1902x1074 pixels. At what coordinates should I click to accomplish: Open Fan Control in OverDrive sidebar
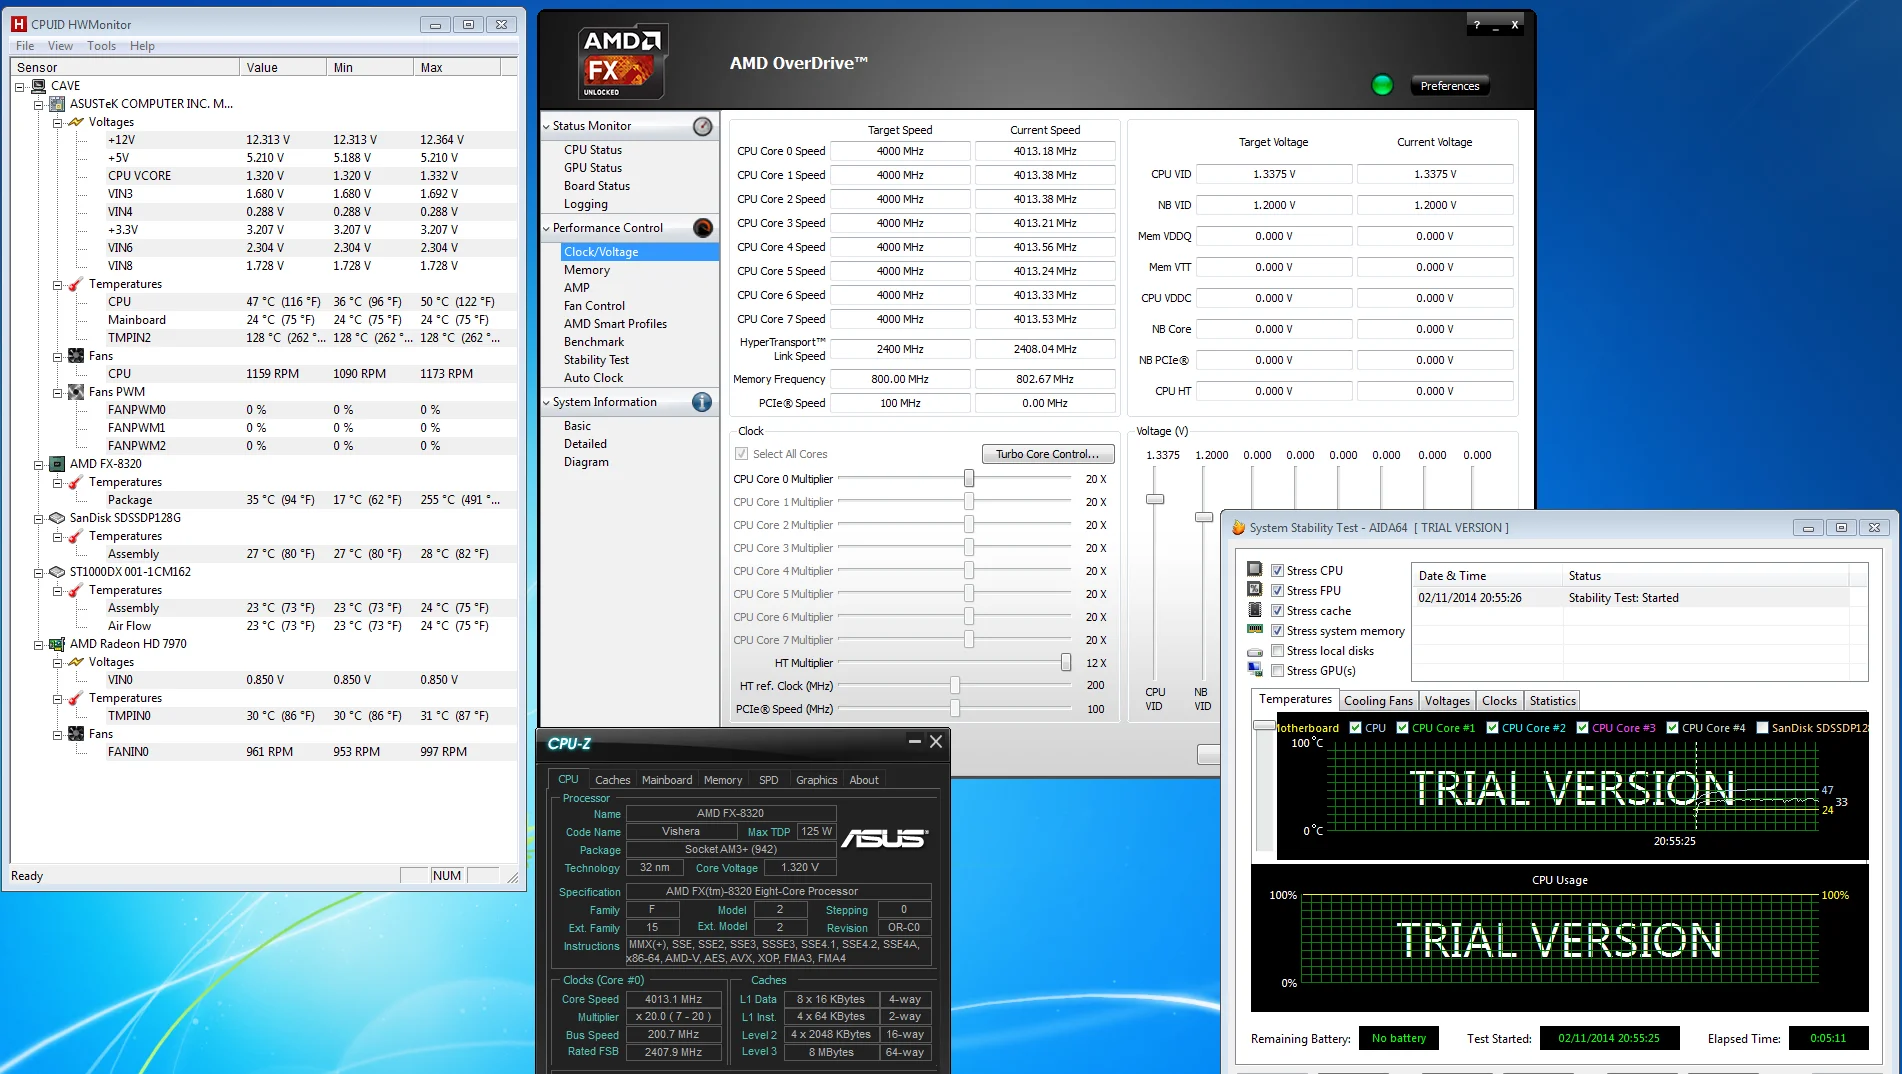pyautogui.click(x=594, y=306)
